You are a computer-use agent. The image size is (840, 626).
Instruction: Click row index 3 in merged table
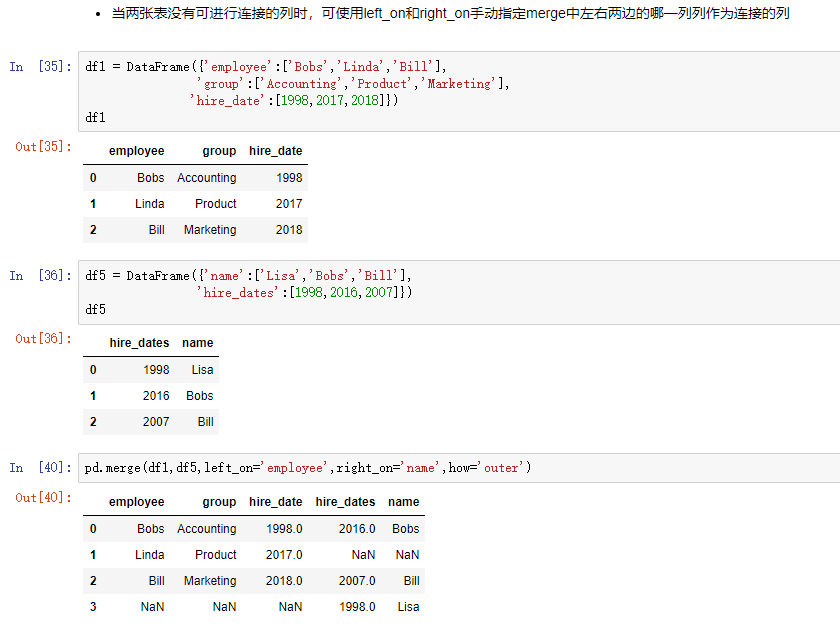click(93, 607)
